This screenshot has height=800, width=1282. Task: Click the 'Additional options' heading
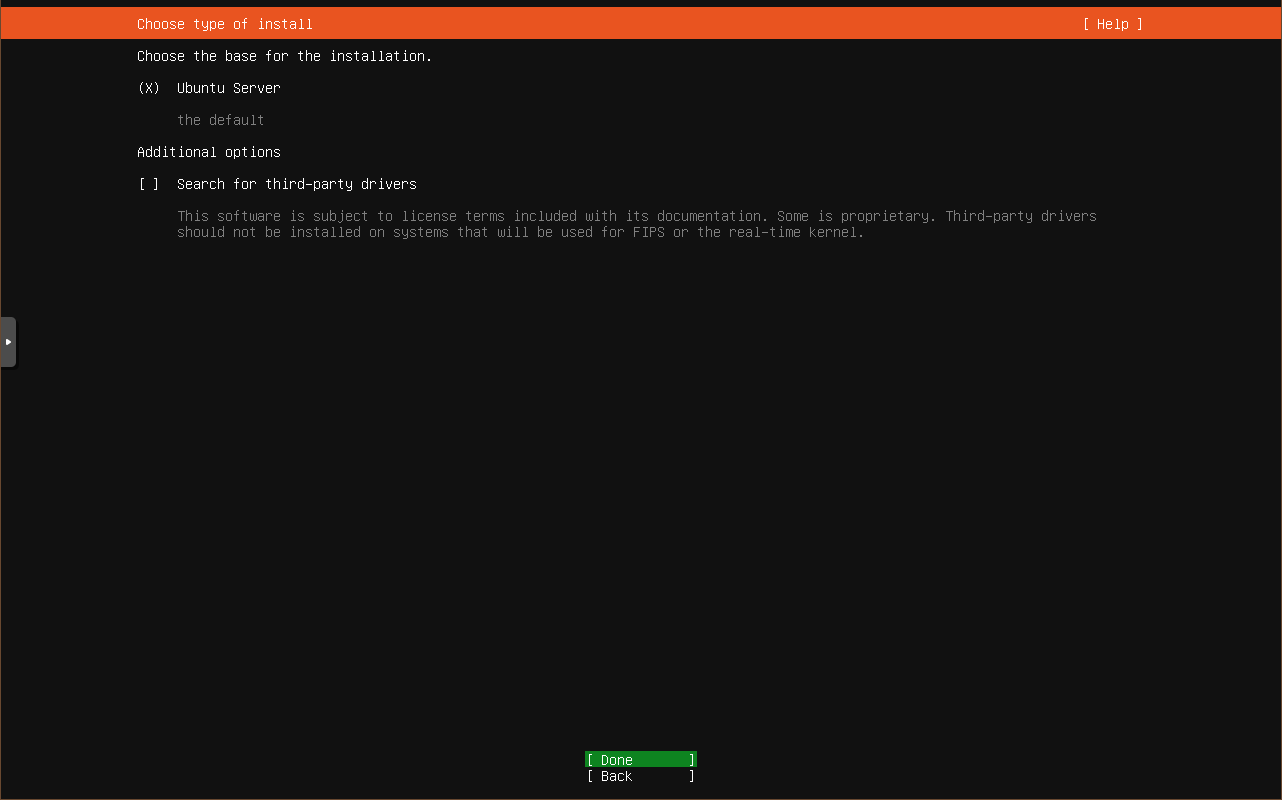coord(209,152)
